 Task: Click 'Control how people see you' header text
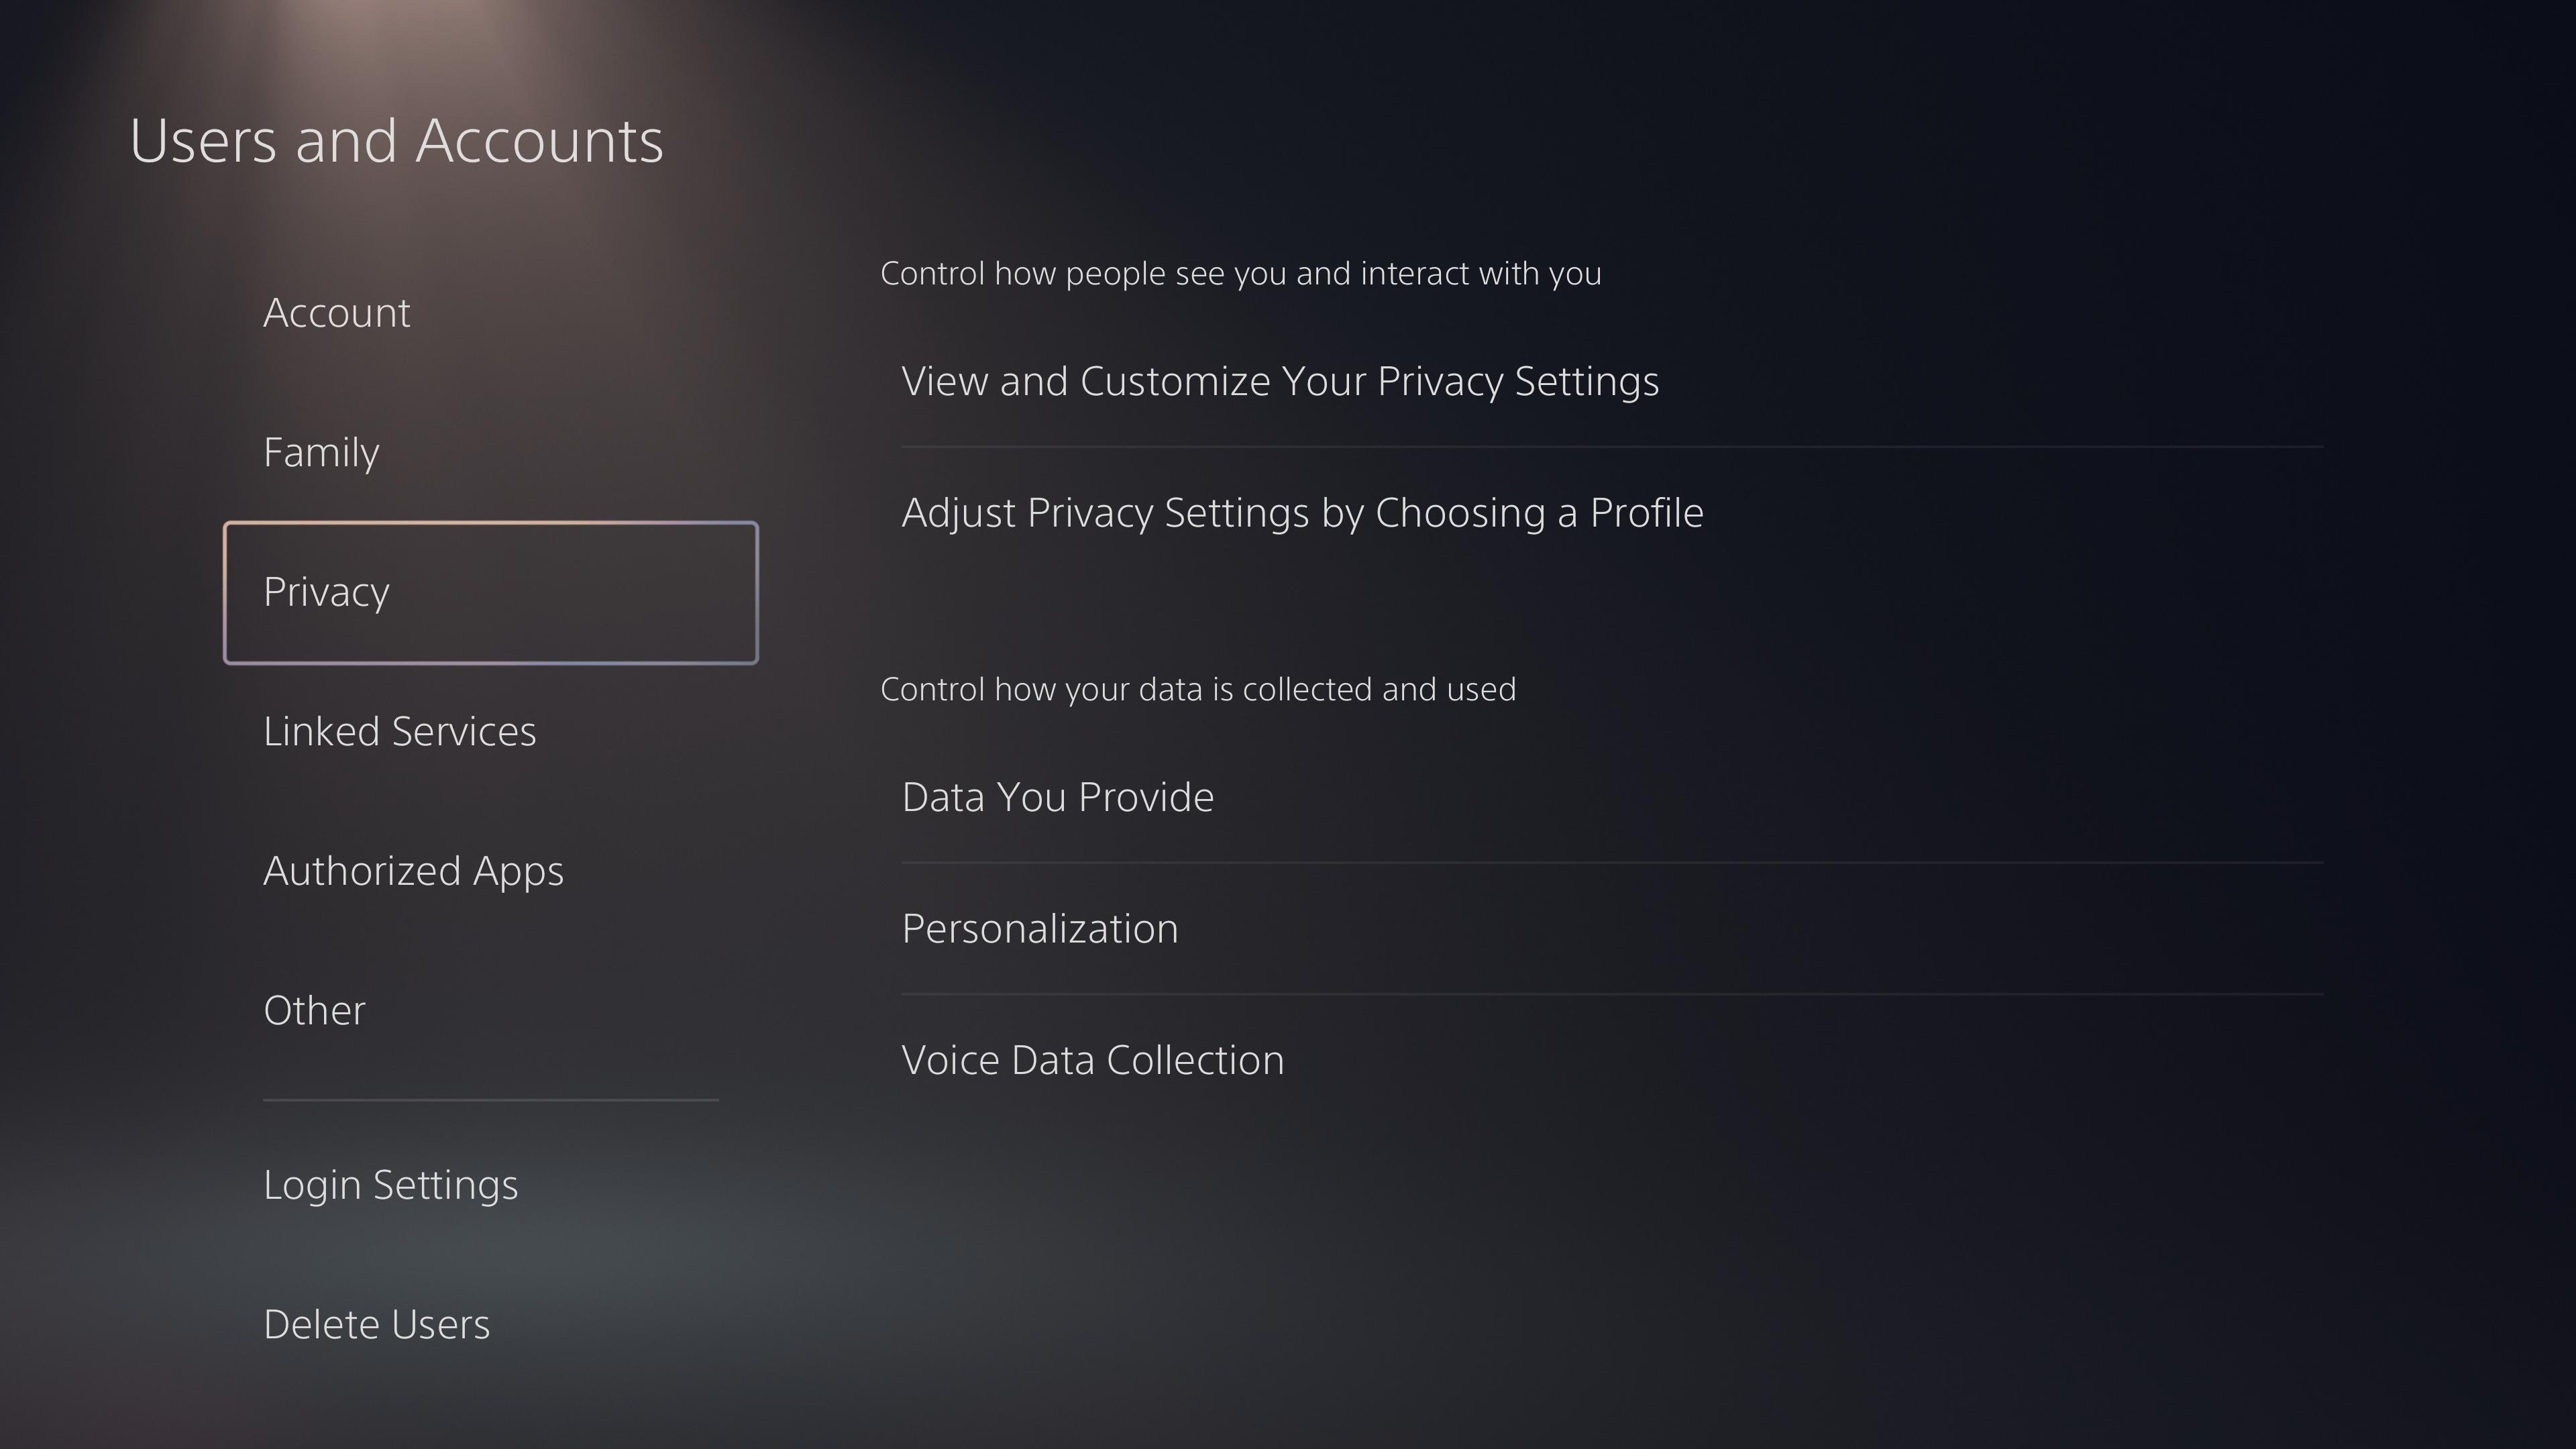point(1240,273)
